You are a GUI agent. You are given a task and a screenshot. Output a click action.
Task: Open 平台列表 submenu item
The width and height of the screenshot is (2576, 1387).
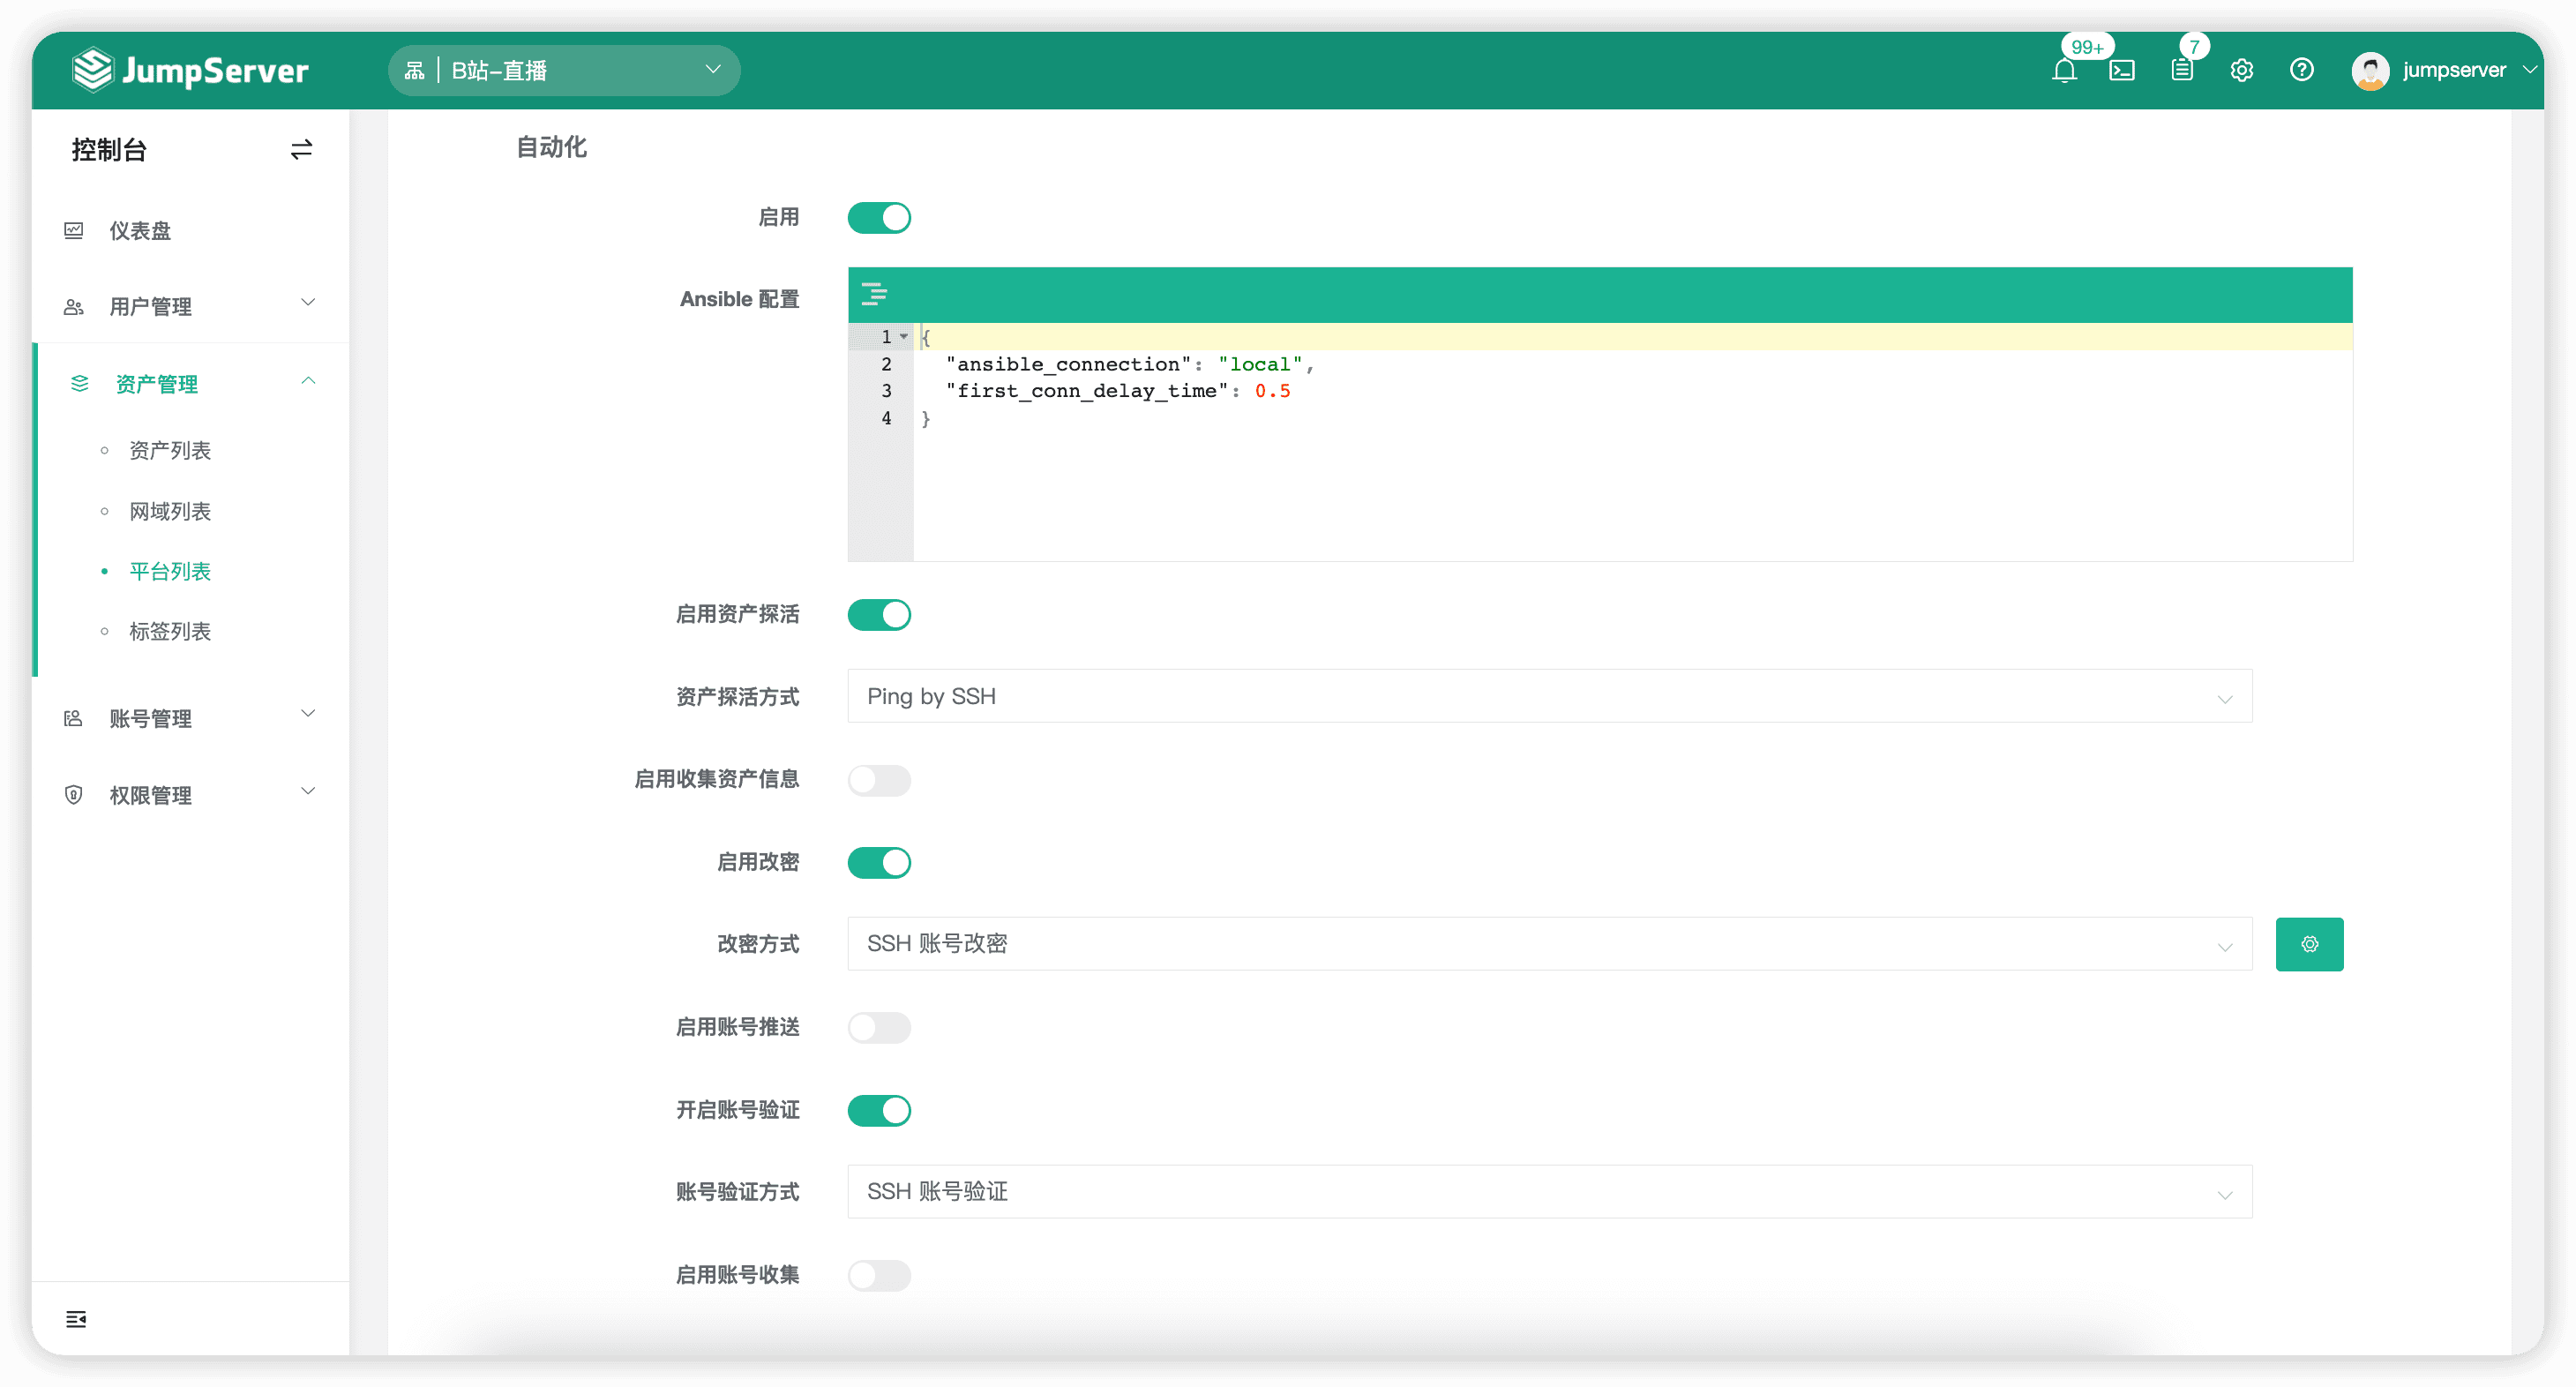click(170, 572)
